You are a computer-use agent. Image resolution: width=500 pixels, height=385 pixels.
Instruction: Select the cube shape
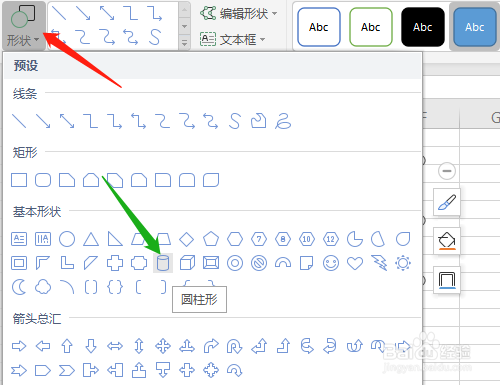pos(187,263)
